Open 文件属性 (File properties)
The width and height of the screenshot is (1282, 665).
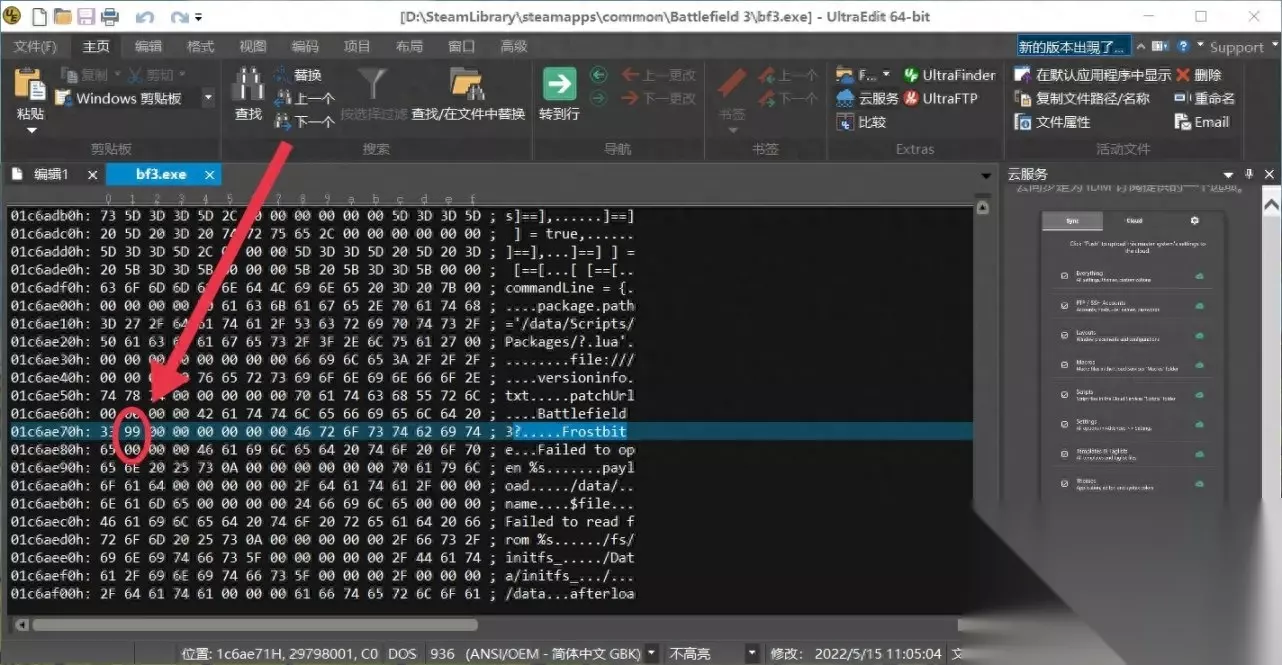pyautogui.click(x=1052, y=122)
